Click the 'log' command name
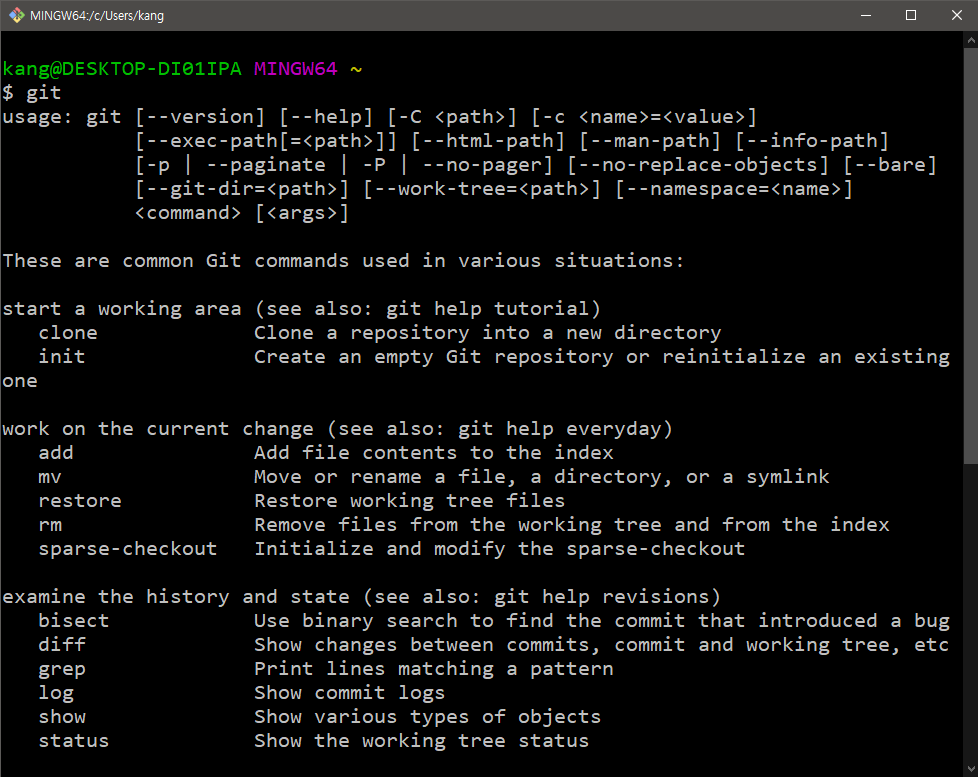Screen dimensions: 978x777 click(56, 693)
